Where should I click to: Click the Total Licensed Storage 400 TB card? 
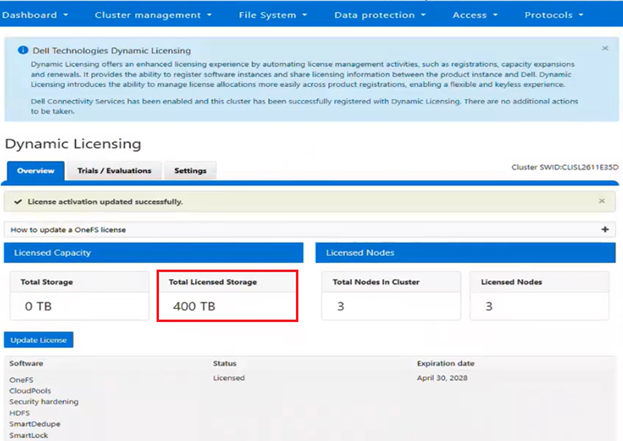(x=227, y=296)
